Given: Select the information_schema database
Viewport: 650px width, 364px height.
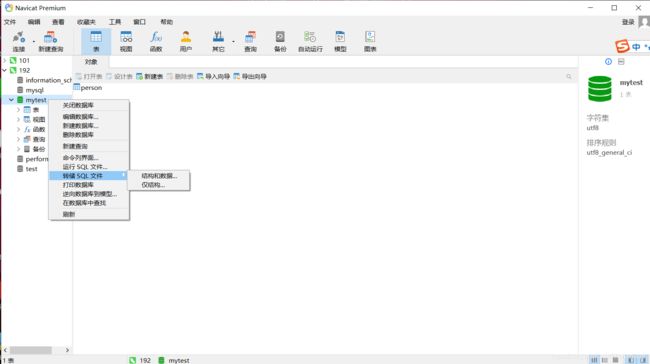Looking at the screenshot, I should pyautogui.click(x=44, y=80).
